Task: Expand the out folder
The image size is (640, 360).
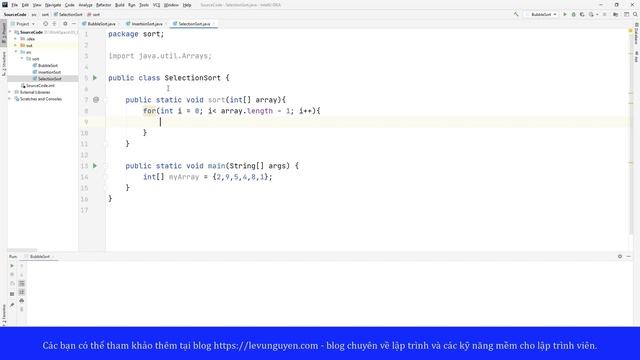Action: [16, 45]
